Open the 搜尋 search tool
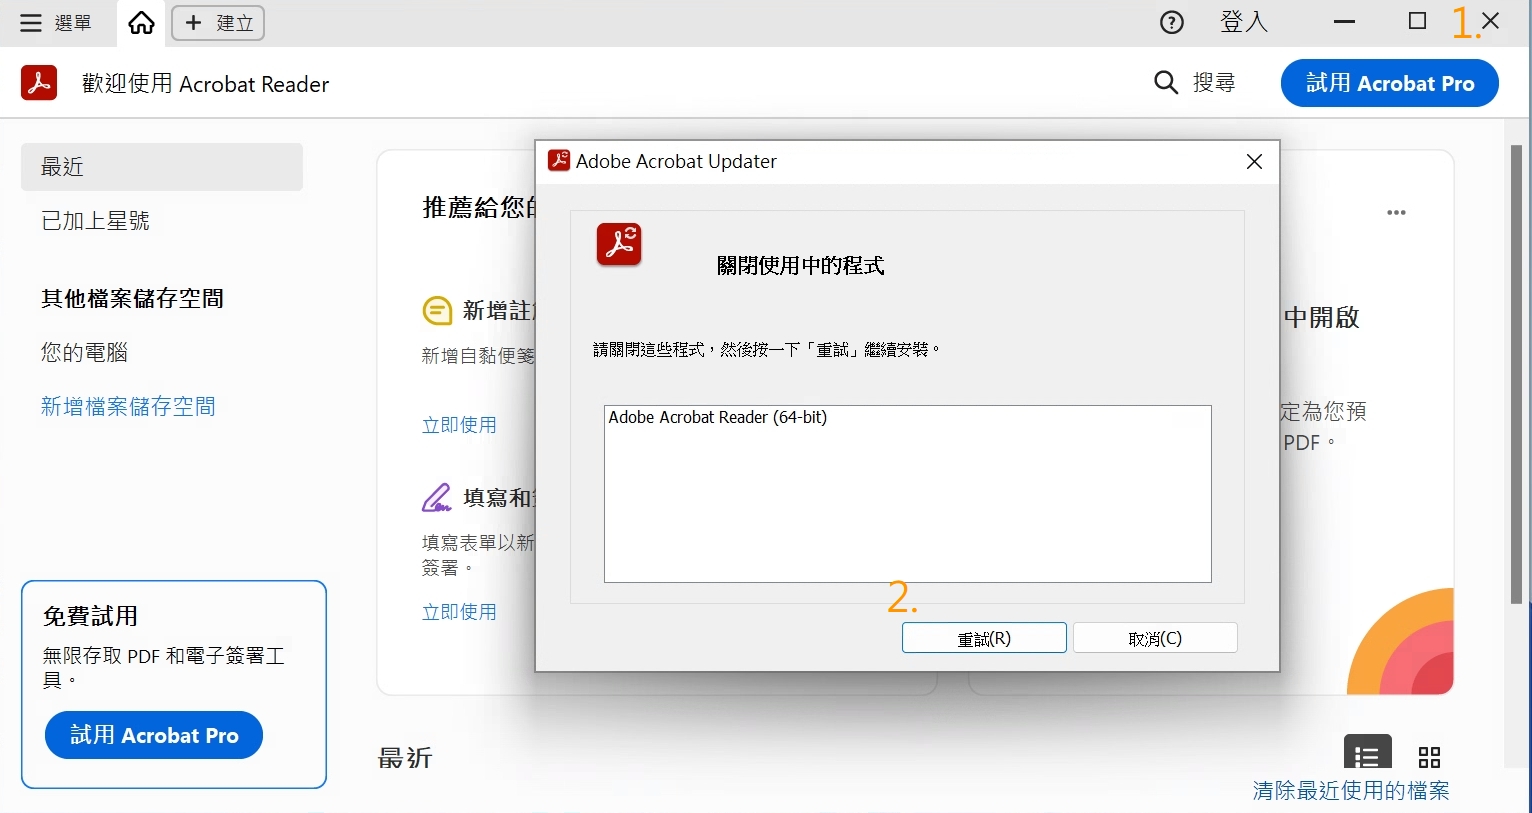This screenshot has width=1532, height=813. (x=1195, y=83)
